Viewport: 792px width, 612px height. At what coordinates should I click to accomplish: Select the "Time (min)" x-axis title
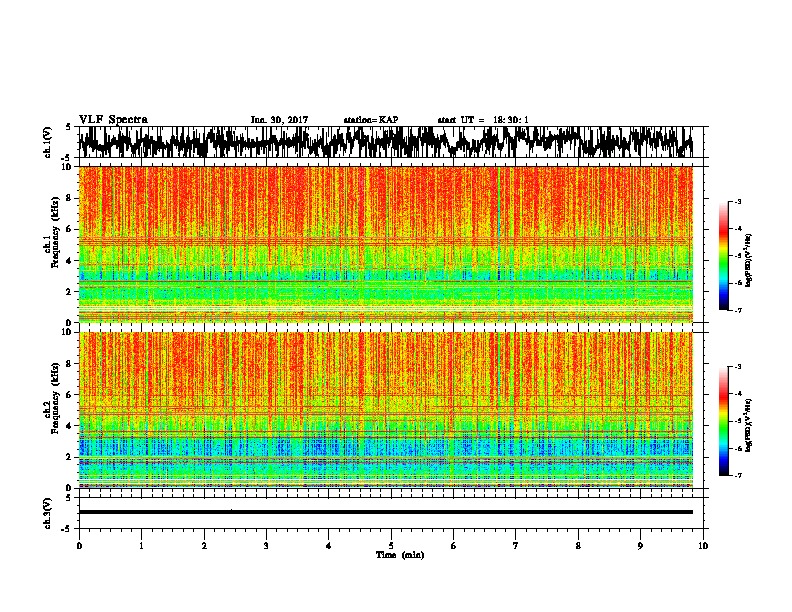[x=400, y=555]
